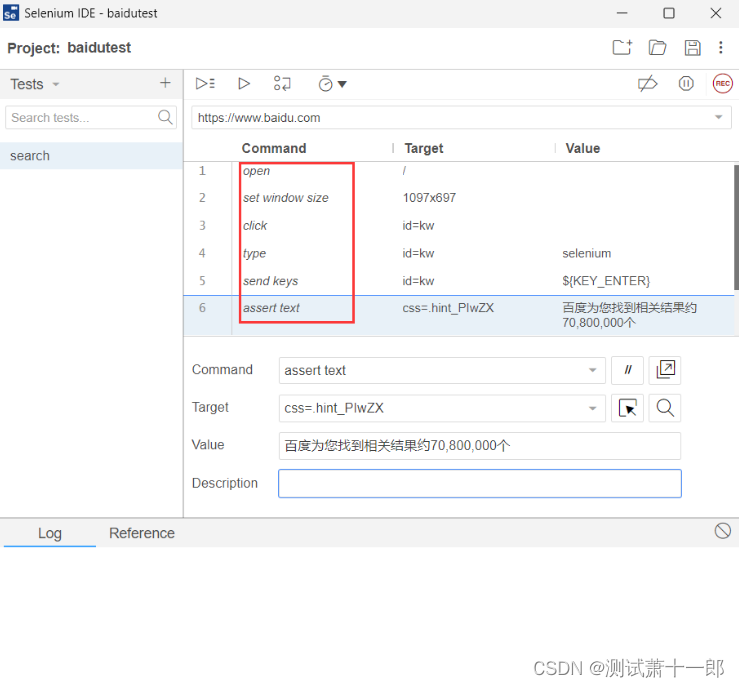Screen dimensions: 739x688
Task: Select the 'type' command row
Action: (459, 254)
